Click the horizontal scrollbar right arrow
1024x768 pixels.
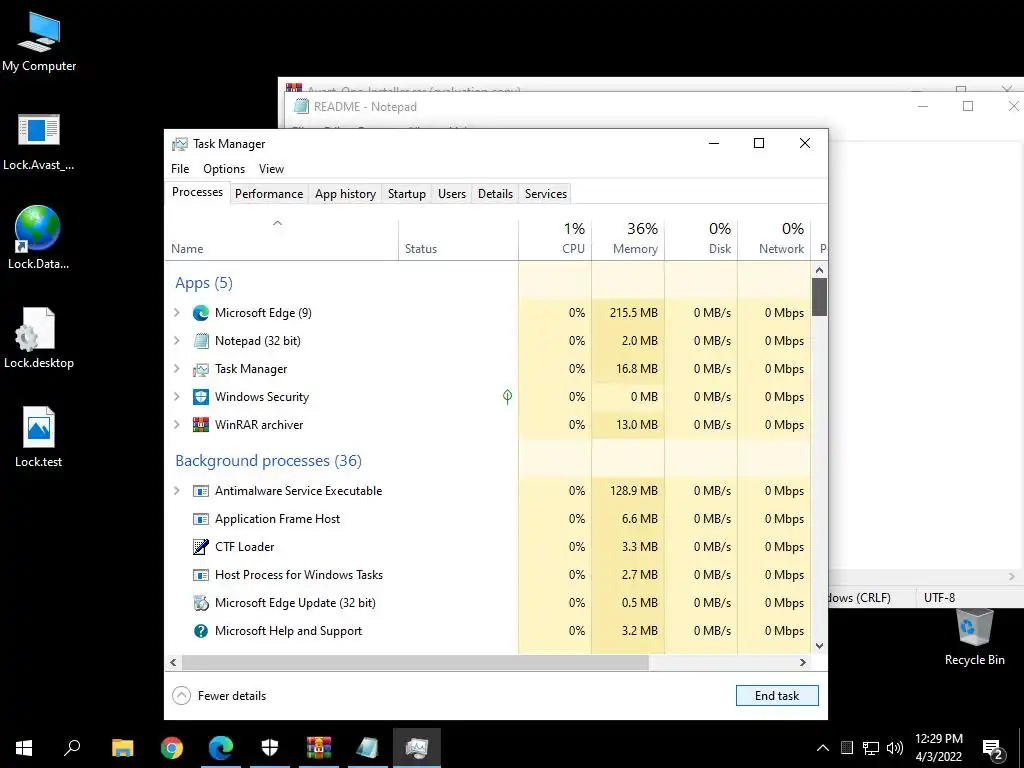click(803, 662)
